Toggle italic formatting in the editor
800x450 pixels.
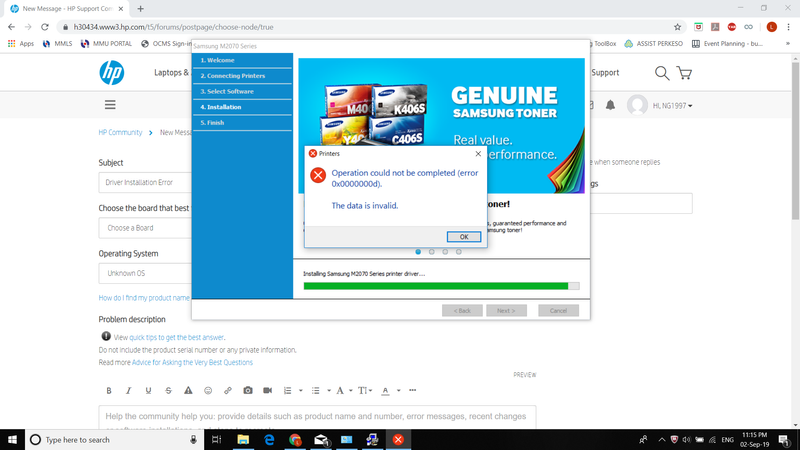click(129, 391)
